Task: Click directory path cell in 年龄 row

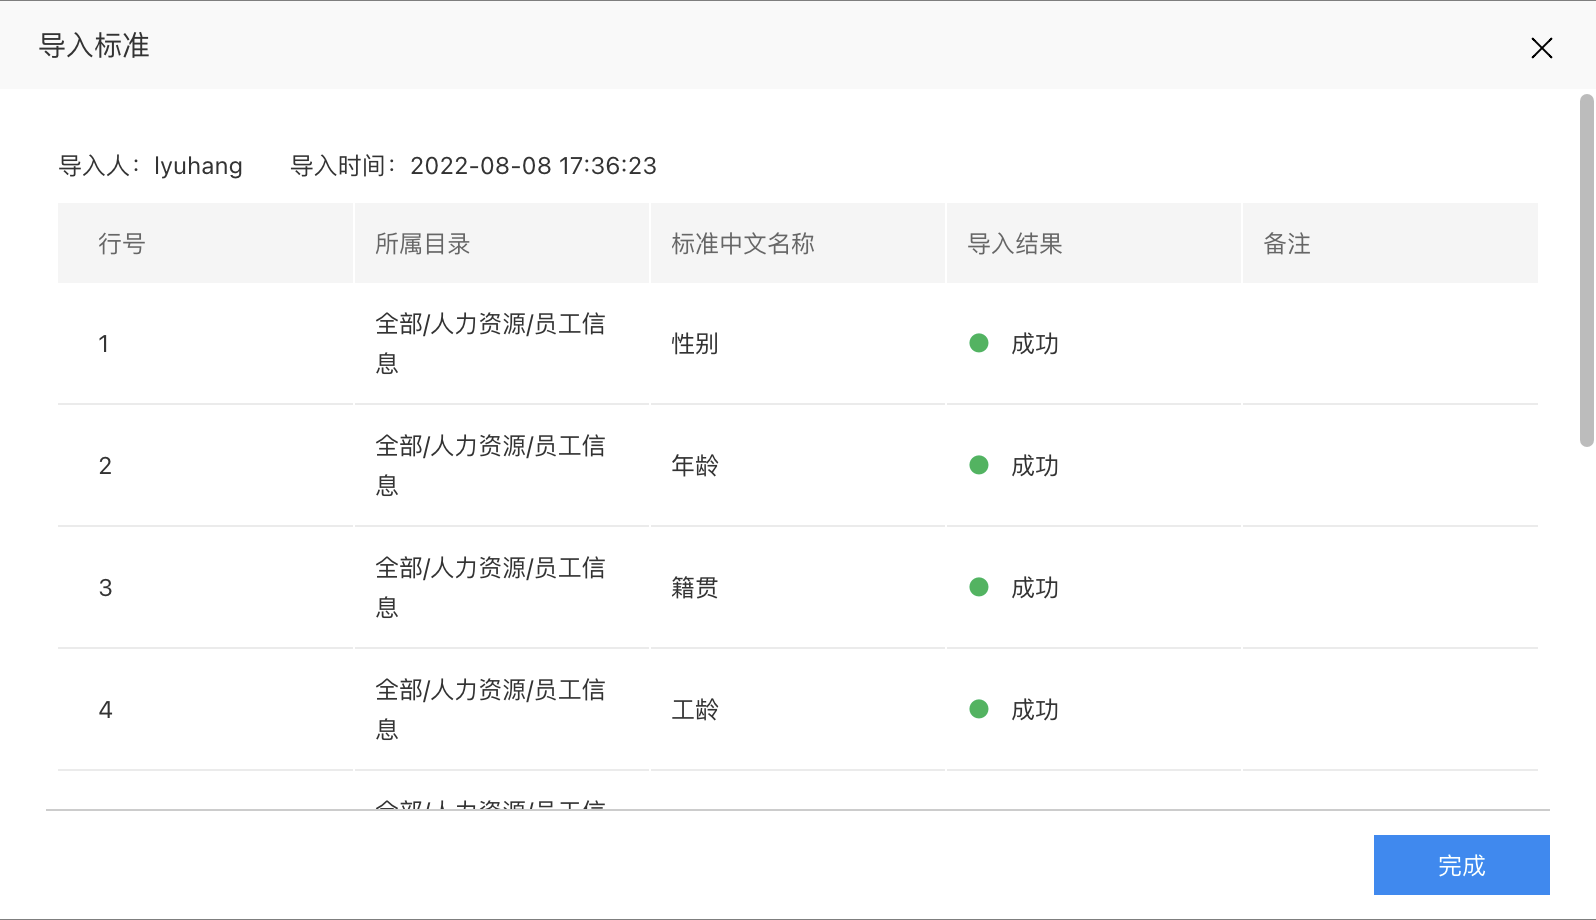Action: coord(502,466)
